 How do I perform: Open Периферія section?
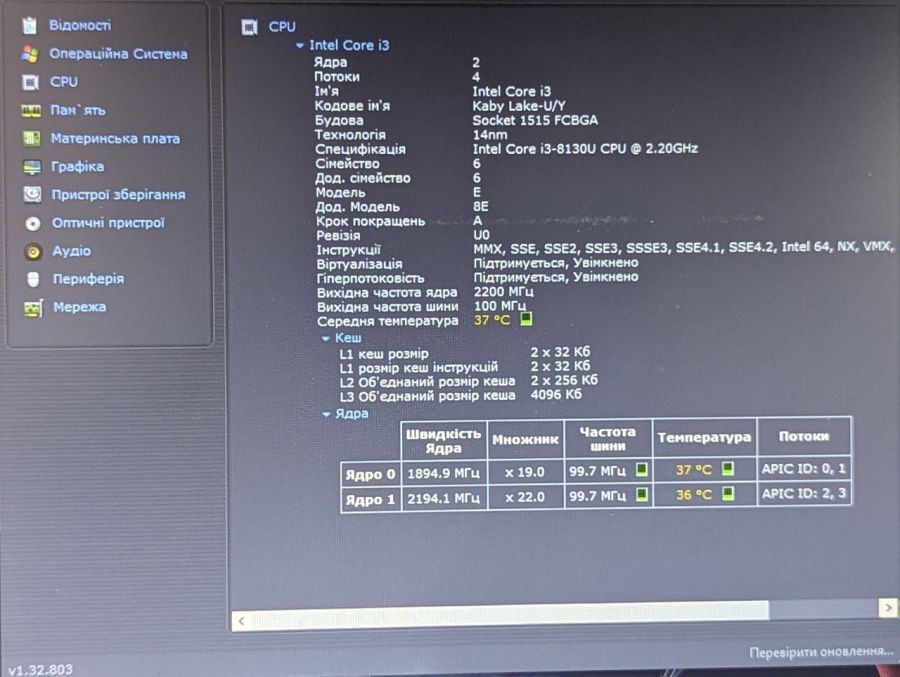pyautogui.click(x=88, y=279)
